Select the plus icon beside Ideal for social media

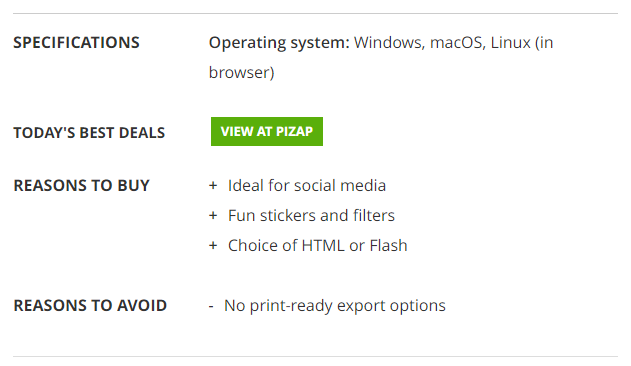[213, 186]
